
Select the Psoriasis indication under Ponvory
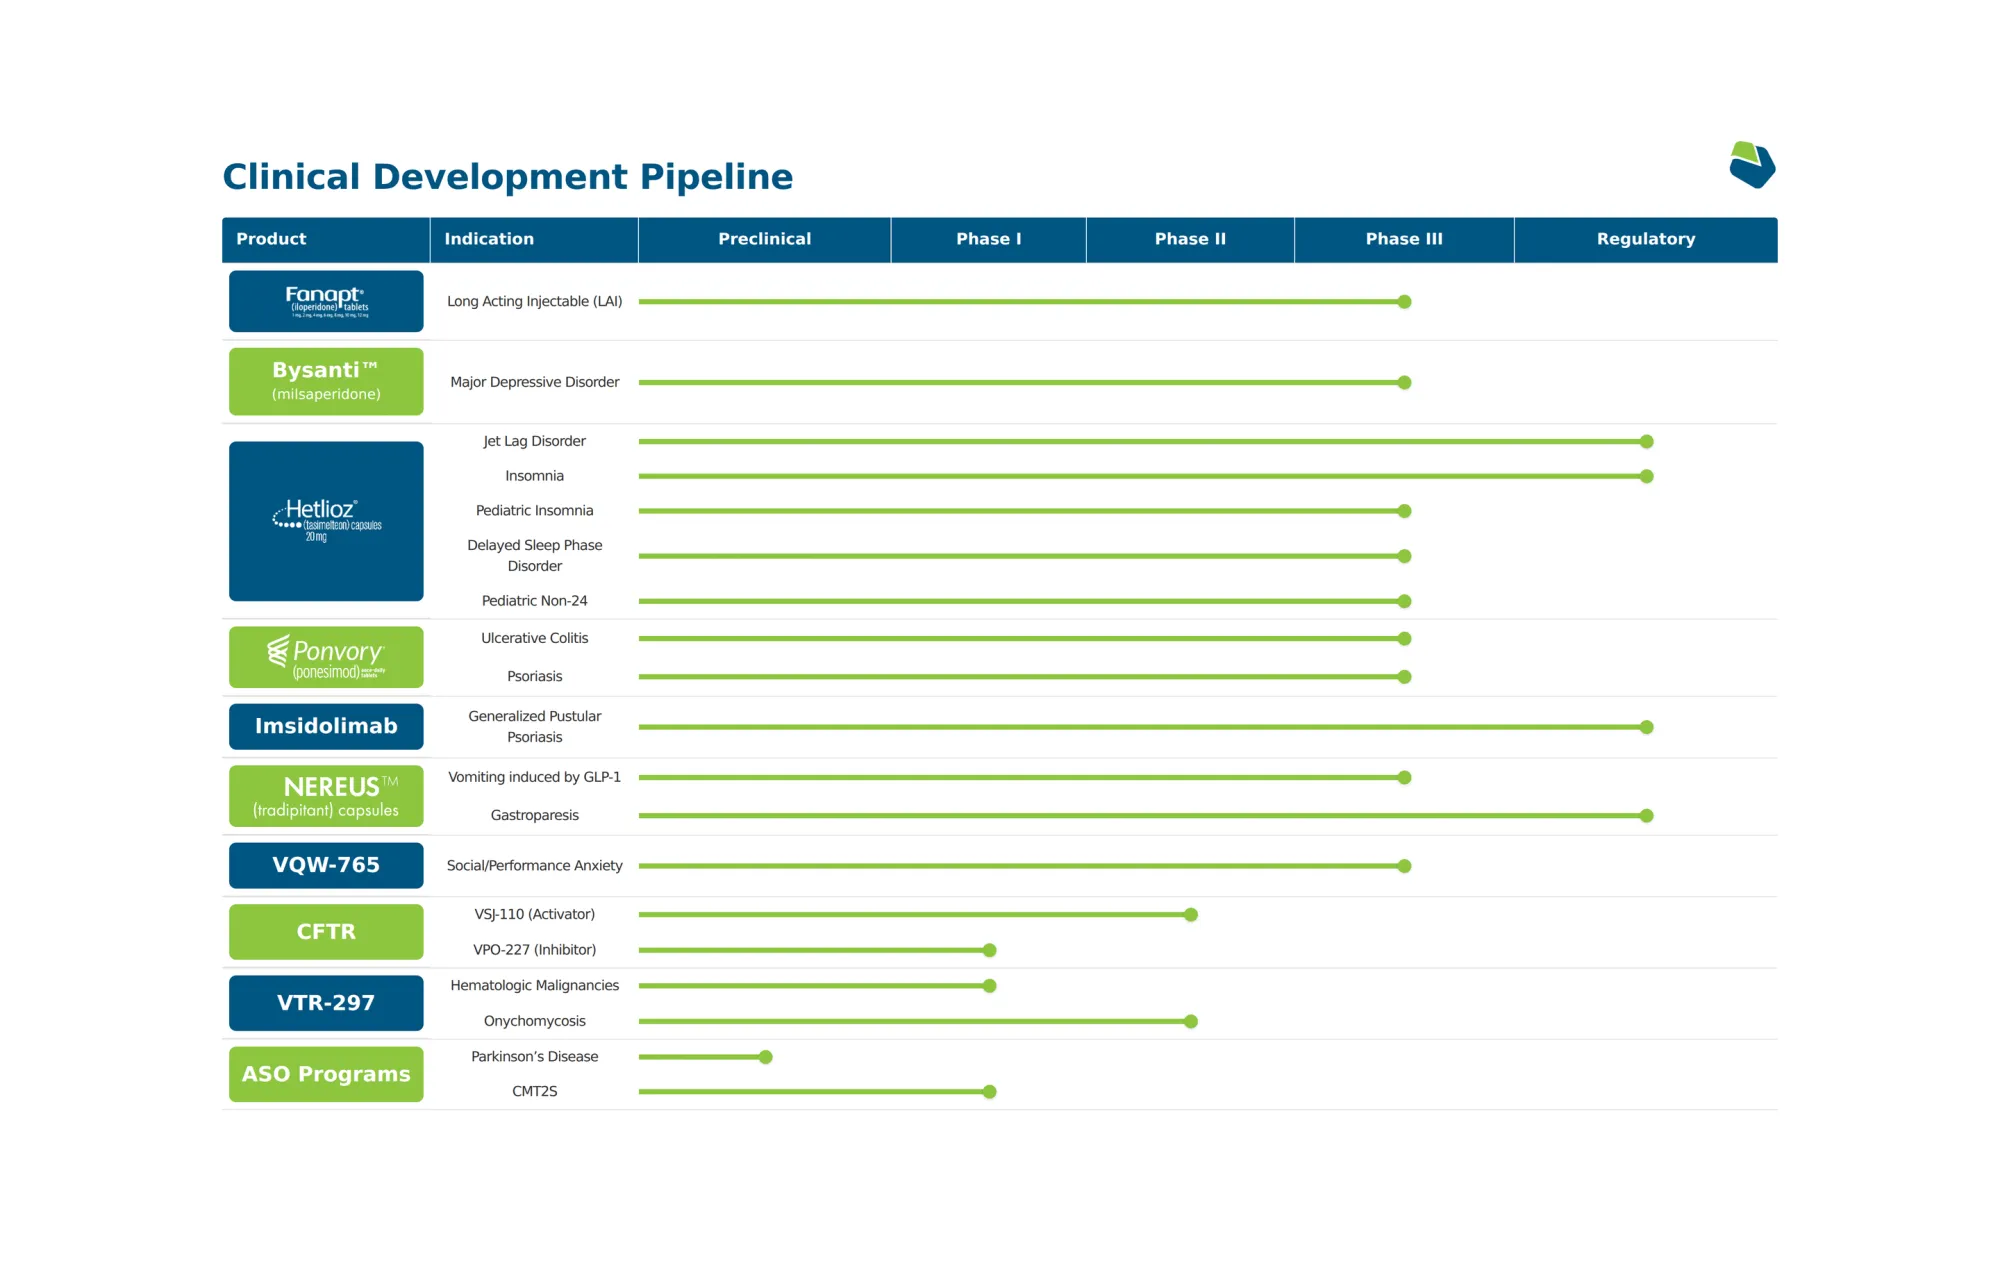point(534,677)
